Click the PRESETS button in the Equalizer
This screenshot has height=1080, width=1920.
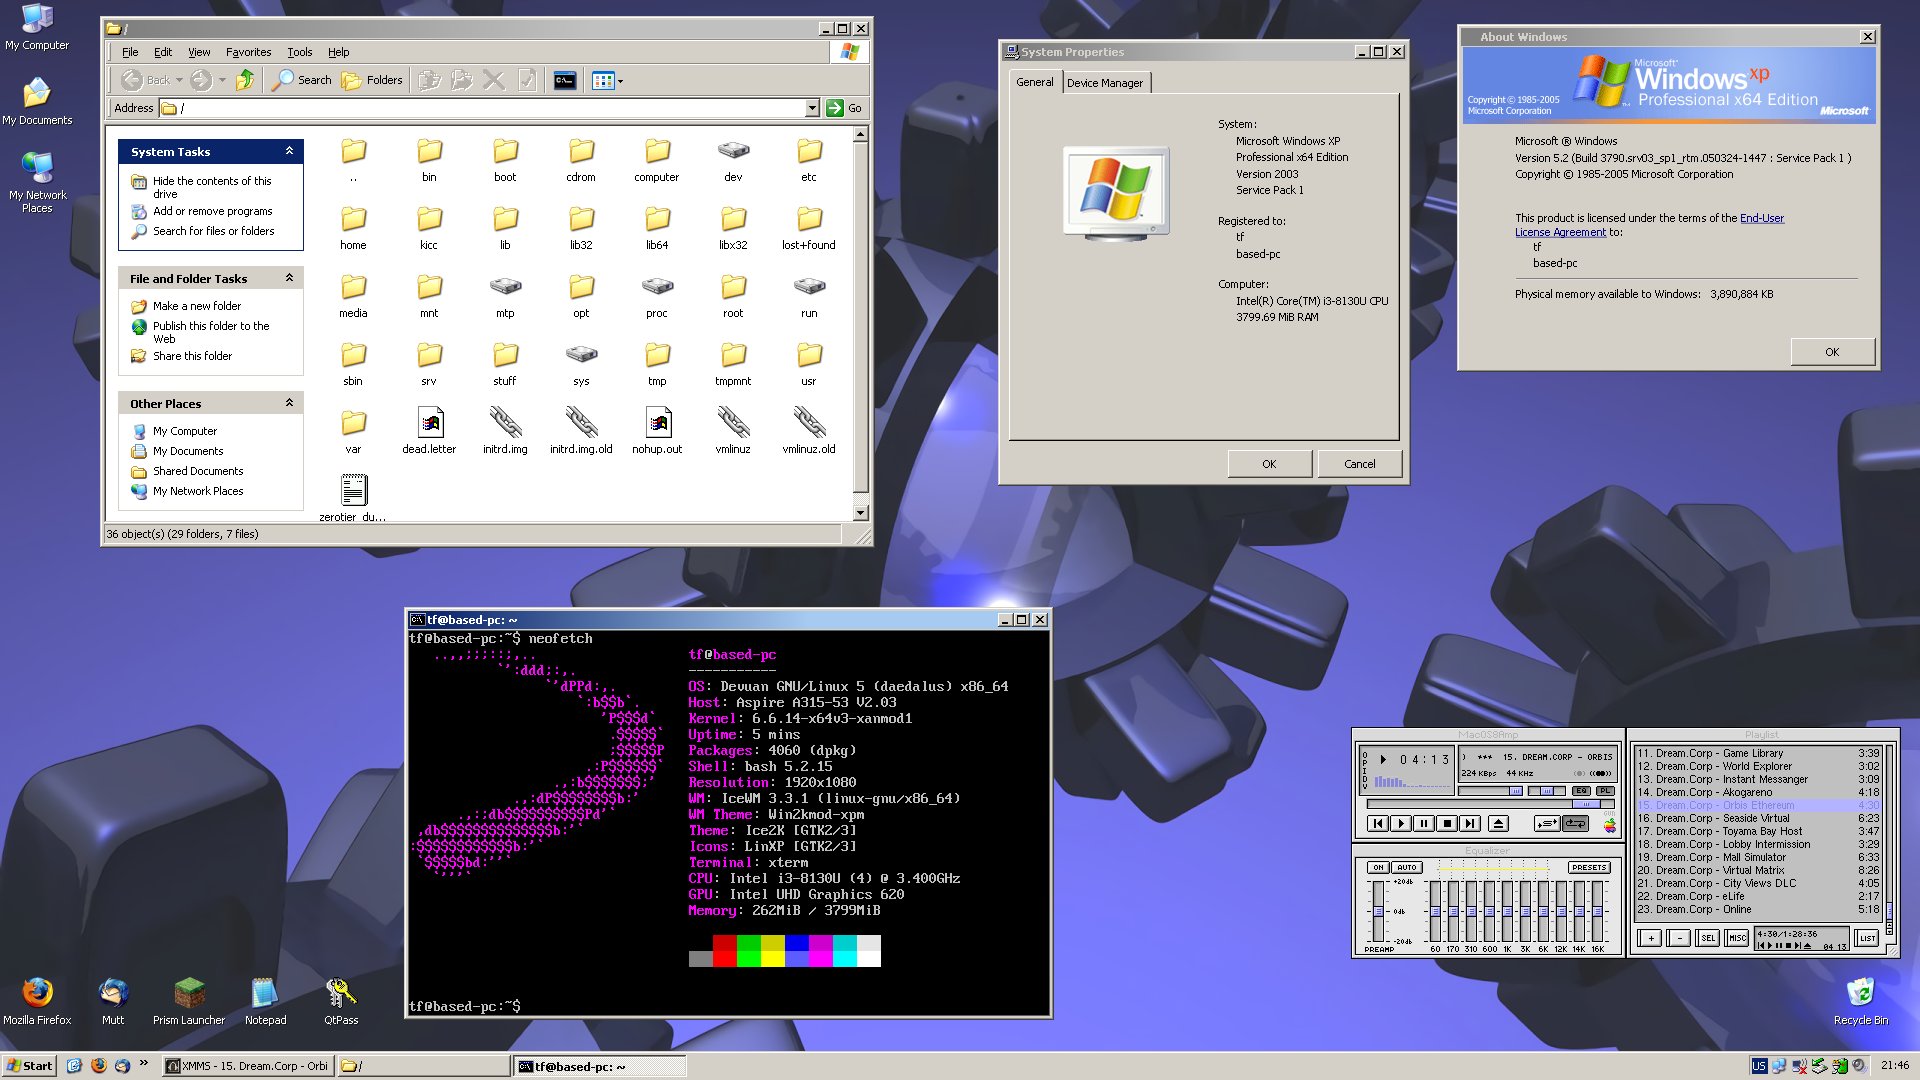coord(1588,867)
